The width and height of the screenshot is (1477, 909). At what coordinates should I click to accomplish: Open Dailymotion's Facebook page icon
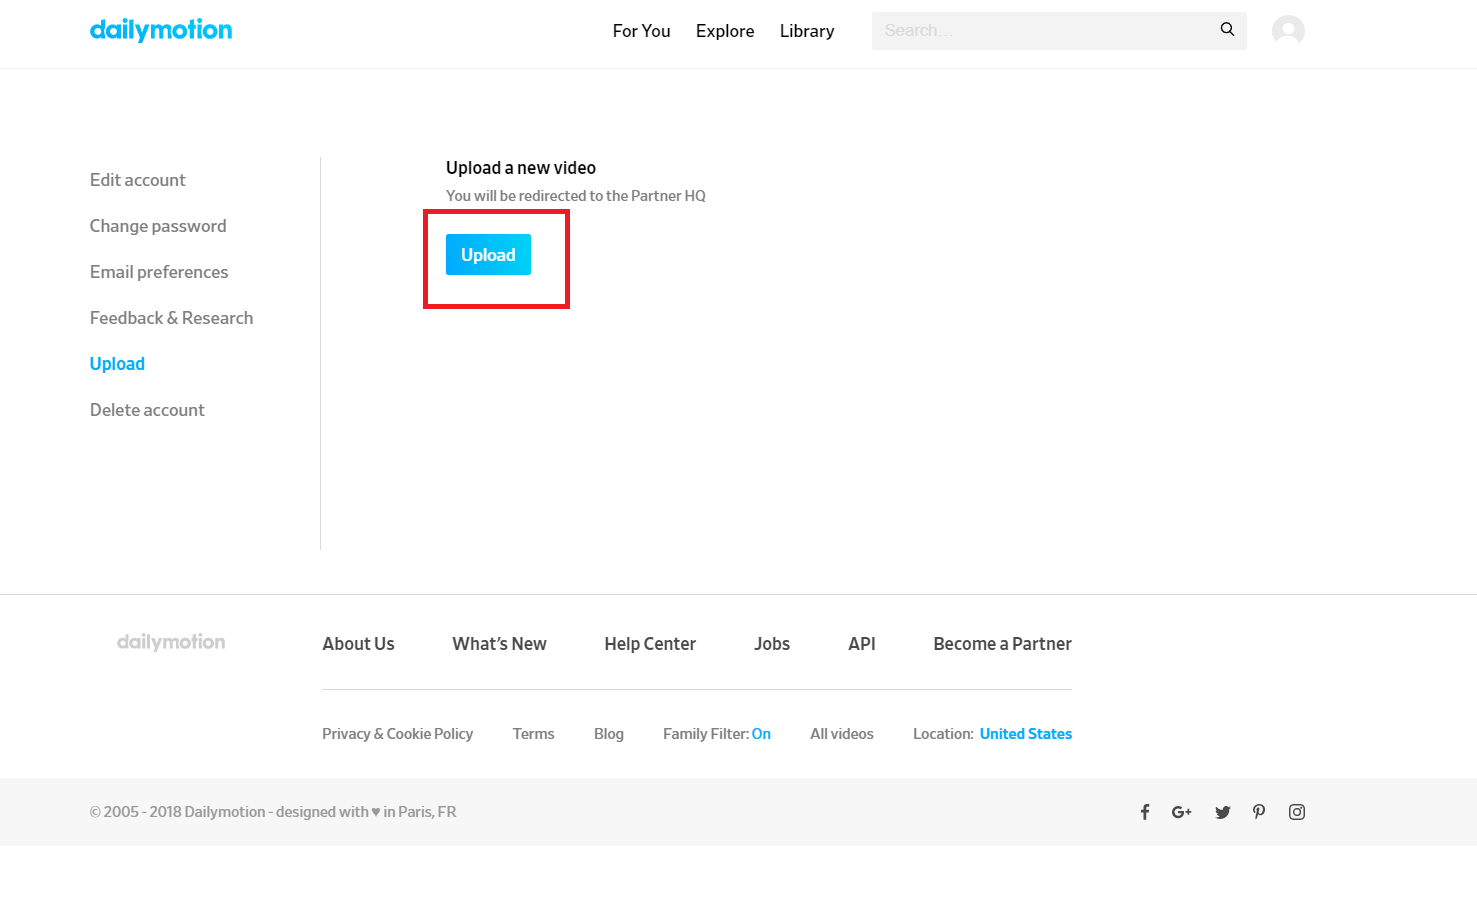point(1145,812)
